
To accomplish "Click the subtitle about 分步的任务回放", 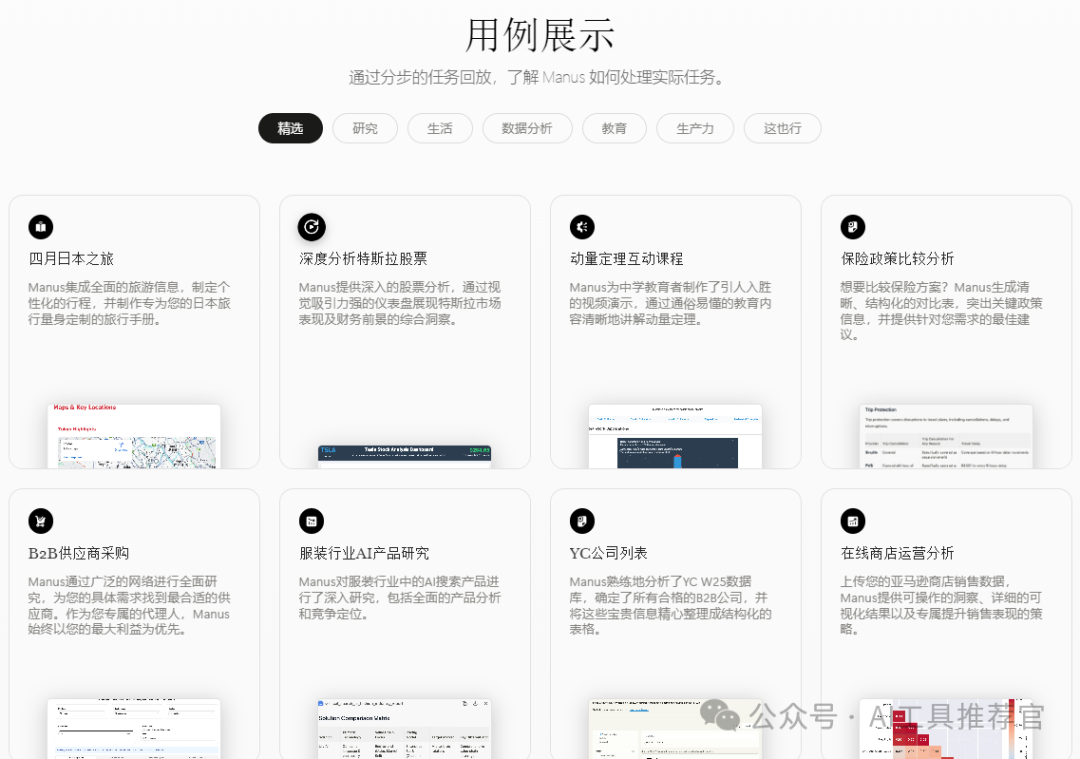I will (538, 77).
